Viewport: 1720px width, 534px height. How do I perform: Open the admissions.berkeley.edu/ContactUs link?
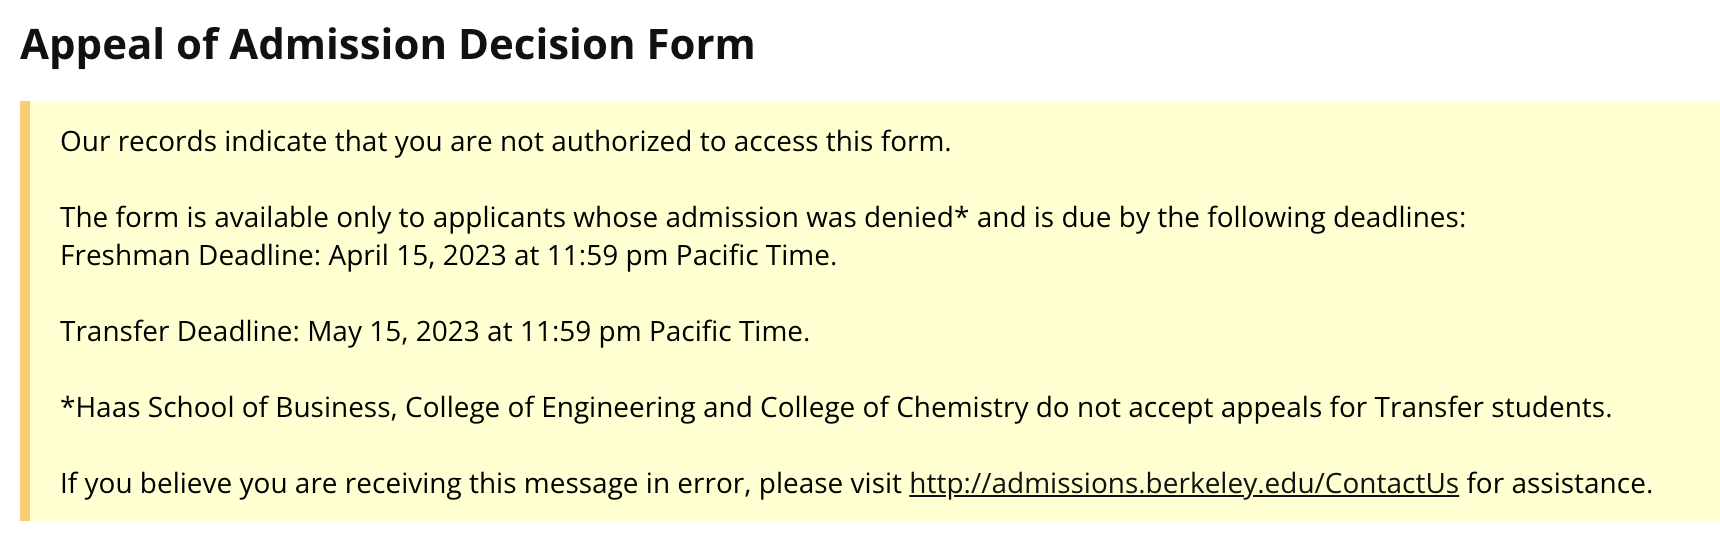point(1183,484)
